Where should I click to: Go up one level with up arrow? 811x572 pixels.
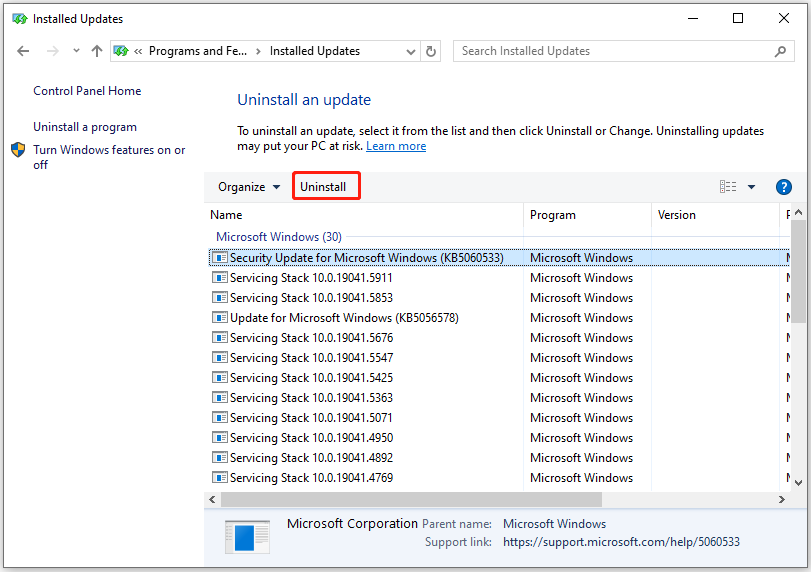coord(97,51)
